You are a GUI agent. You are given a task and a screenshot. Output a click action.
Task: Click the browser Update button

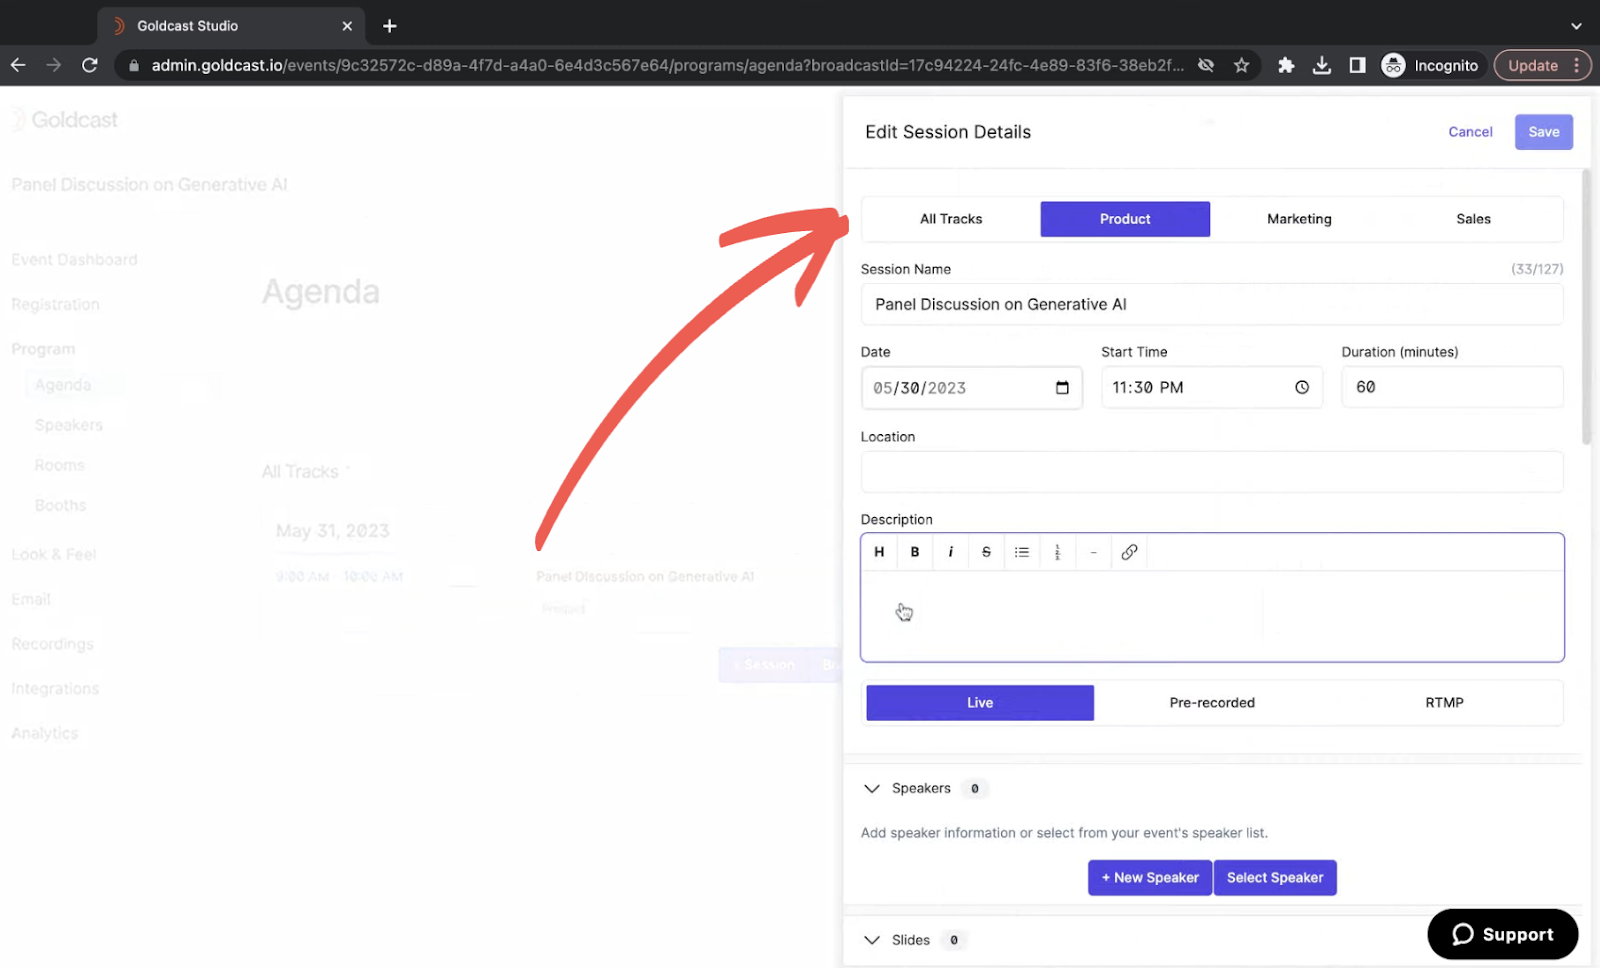1542,65
